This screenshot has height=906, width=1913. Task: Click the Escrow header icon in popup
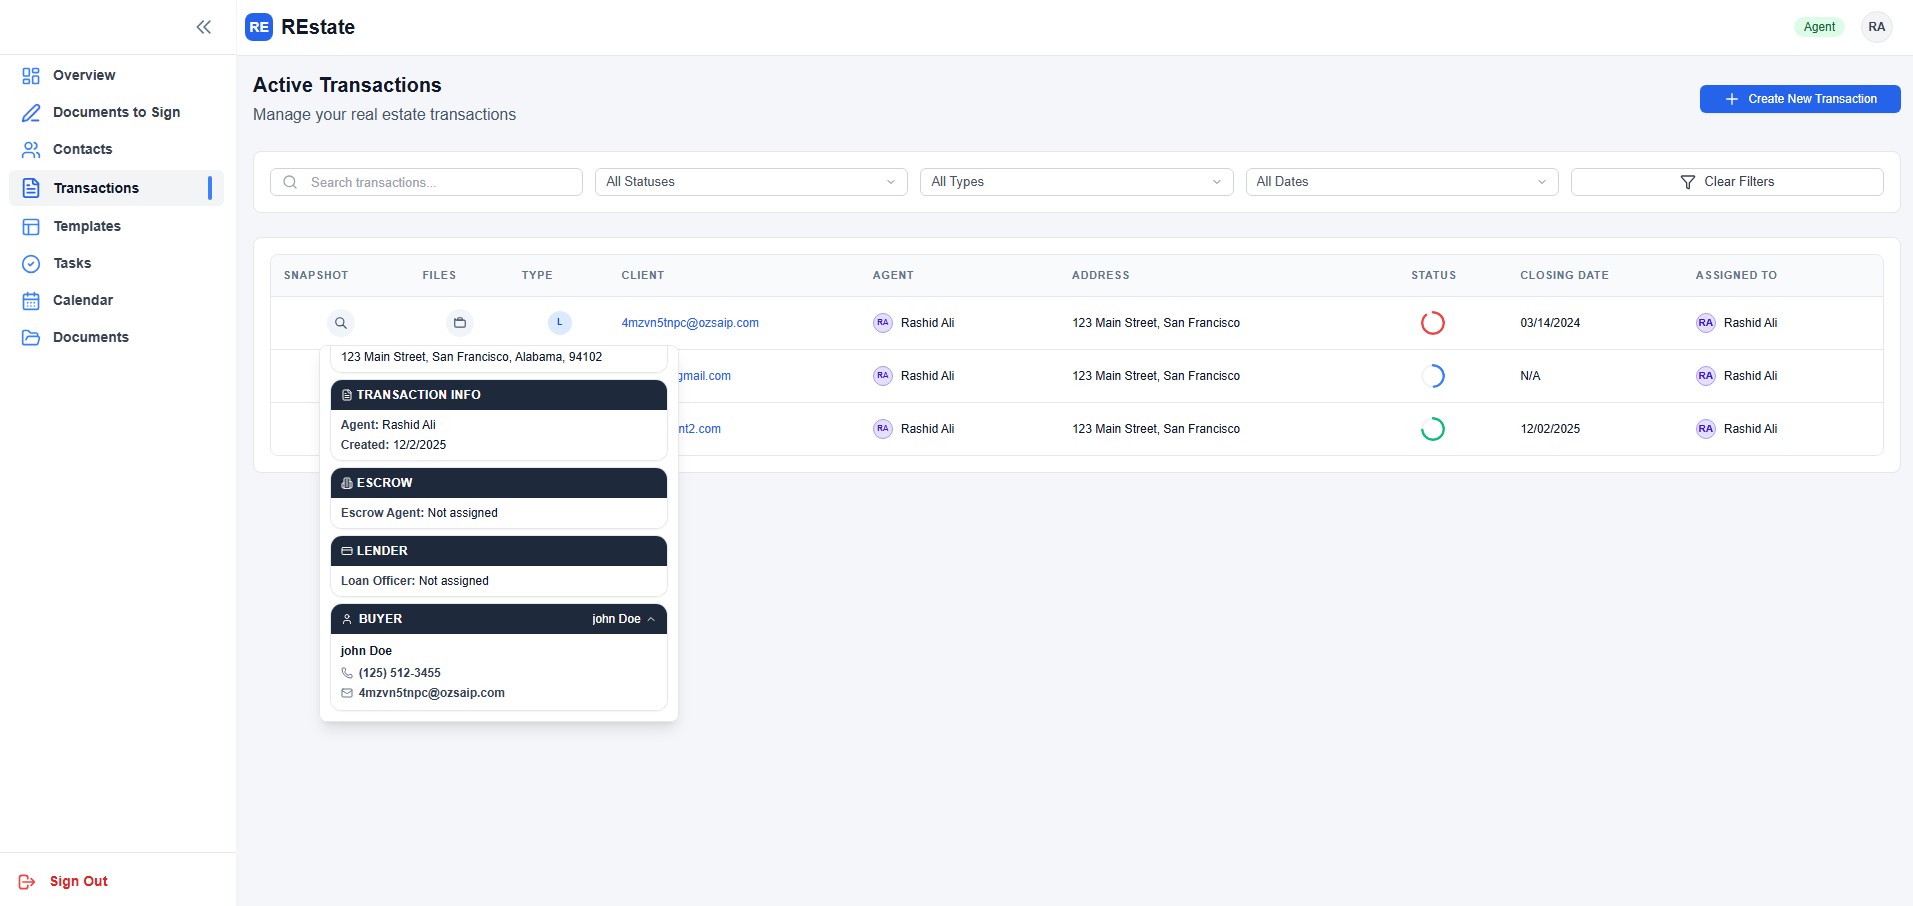[347, 483]
